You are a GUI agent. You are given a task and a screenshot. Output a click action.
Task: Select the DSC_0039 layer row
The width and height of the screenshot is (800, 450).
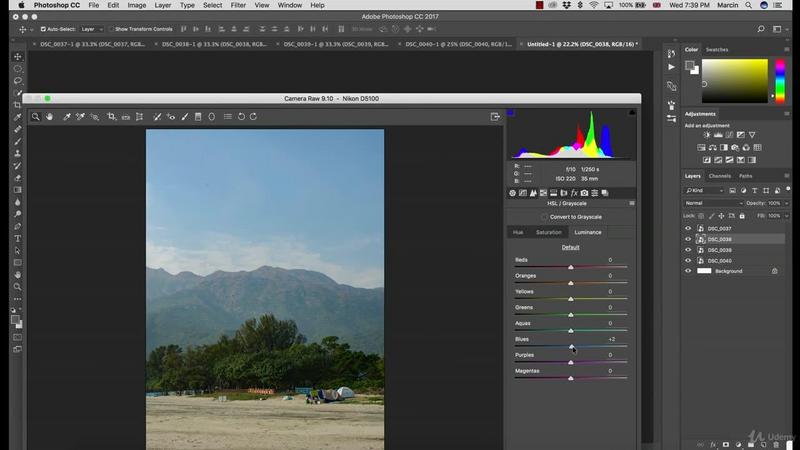[733, 250]
